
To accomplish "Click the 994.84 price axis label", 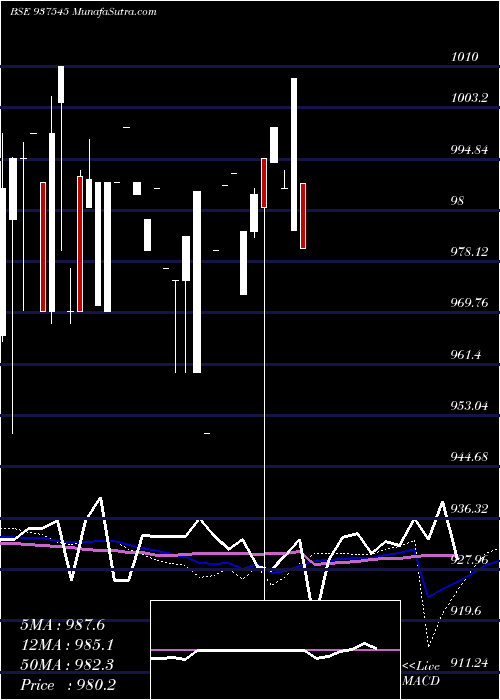I will [x=469, y=150].
